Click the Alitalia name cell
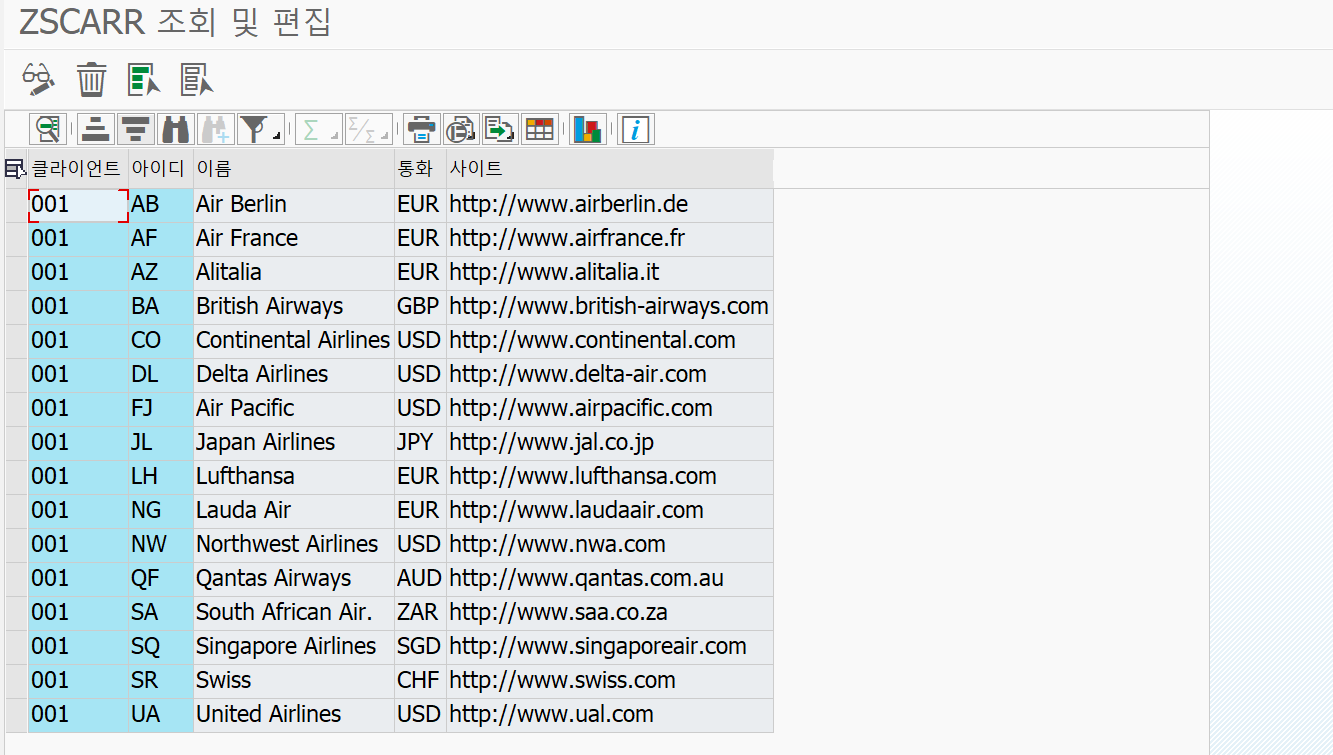The width and height of the screenshot is (1333, 755). 294,273
